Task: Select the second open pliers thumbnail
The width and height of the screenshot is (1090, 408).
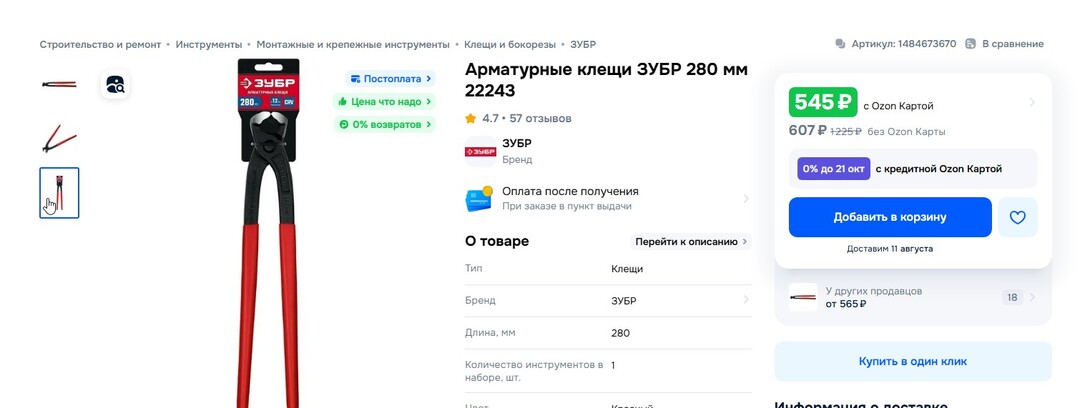Action: pos(59,138)
